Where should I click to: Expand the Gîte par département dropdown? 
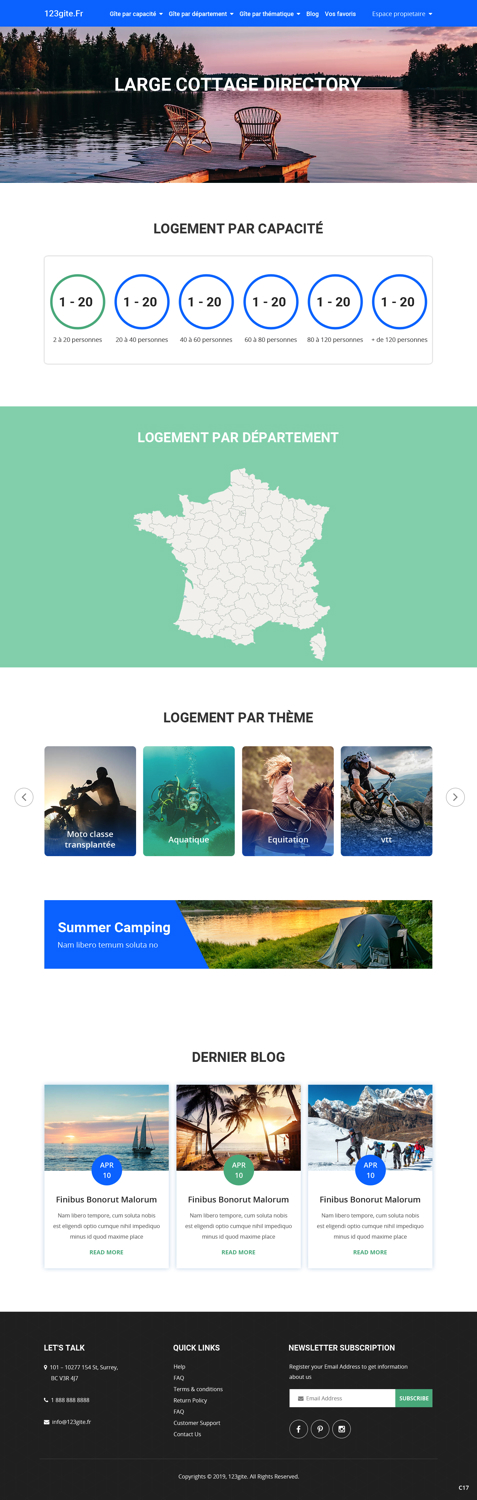pyautogui.click(x=201, y=14)
